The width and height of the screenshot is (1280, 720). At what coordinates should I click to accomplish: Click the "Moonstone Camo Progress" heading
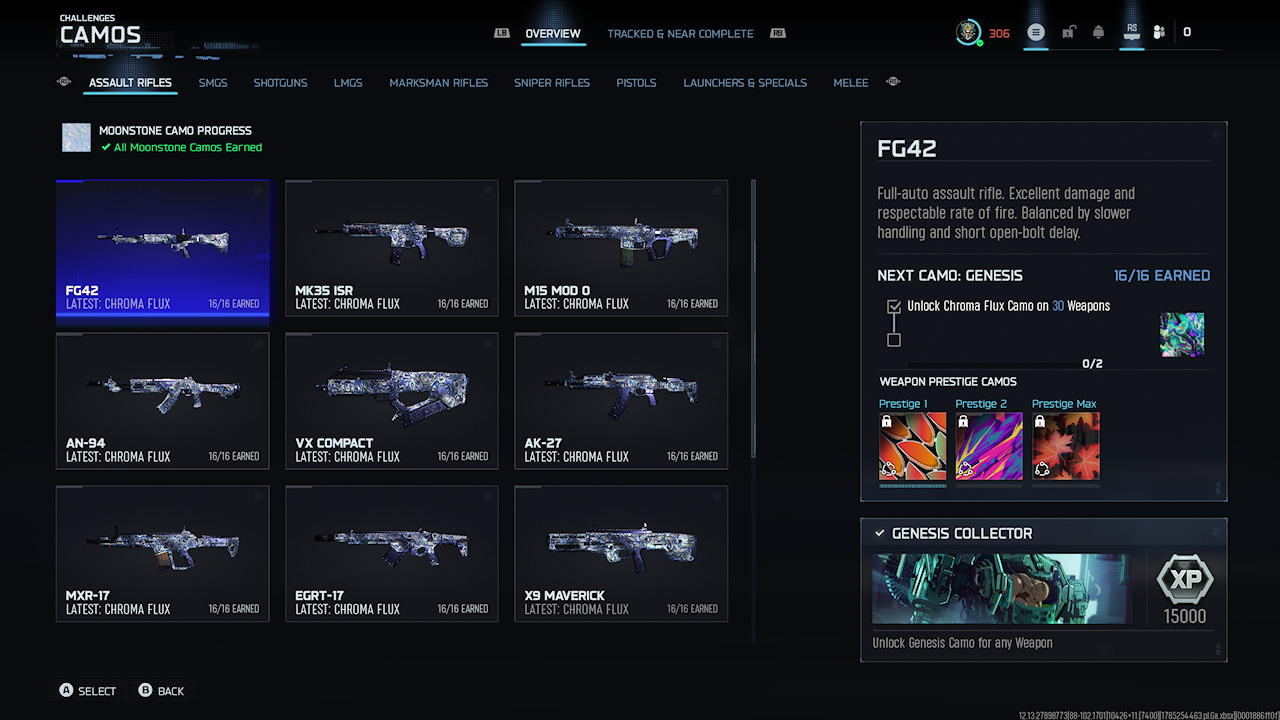pyautogui.click(x=175, y=130)
